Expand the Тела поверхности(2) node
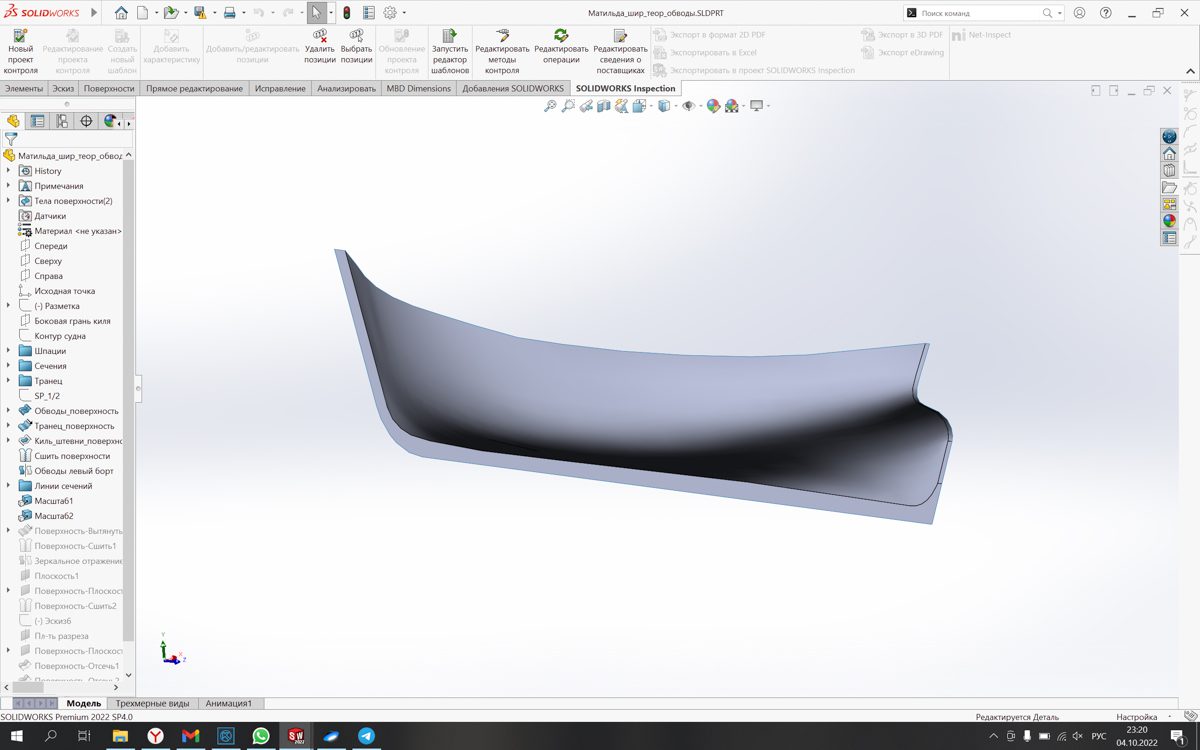Viewport: 1200px width, 750px height. (x=9, y=201)
